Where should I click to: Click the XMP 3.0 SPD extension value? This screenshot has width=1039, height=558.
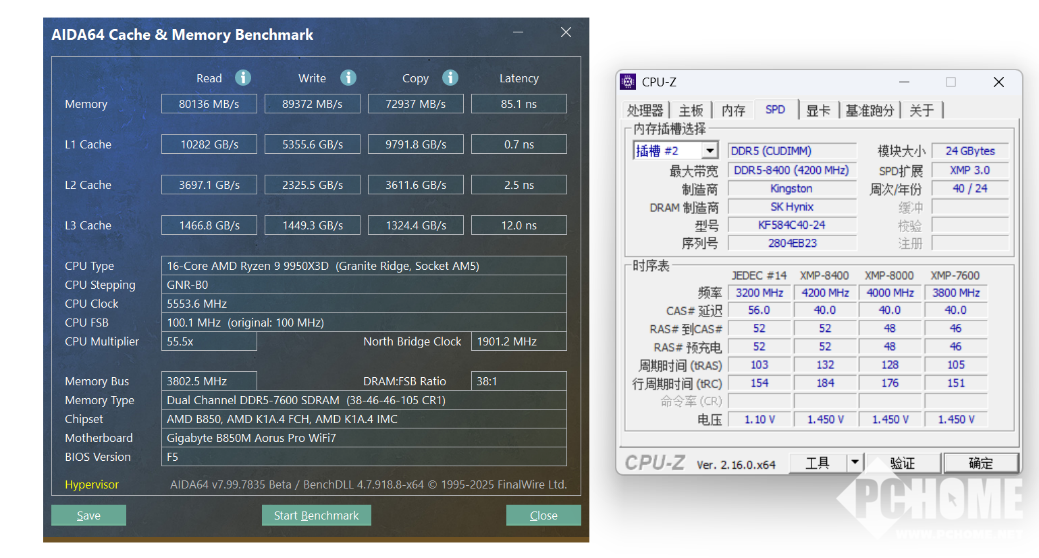click(x=970, y=170)
